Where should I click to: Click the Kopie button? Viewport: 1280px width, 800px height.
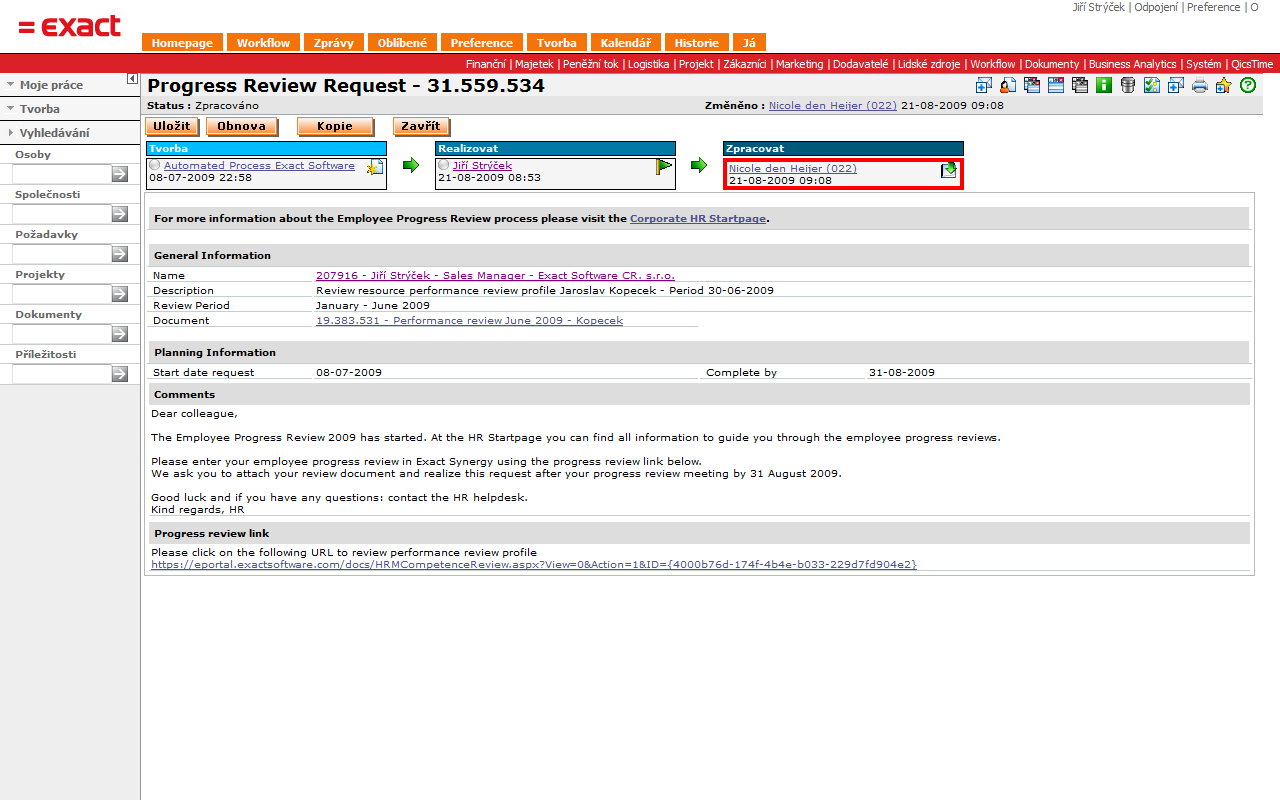point(335,126)
